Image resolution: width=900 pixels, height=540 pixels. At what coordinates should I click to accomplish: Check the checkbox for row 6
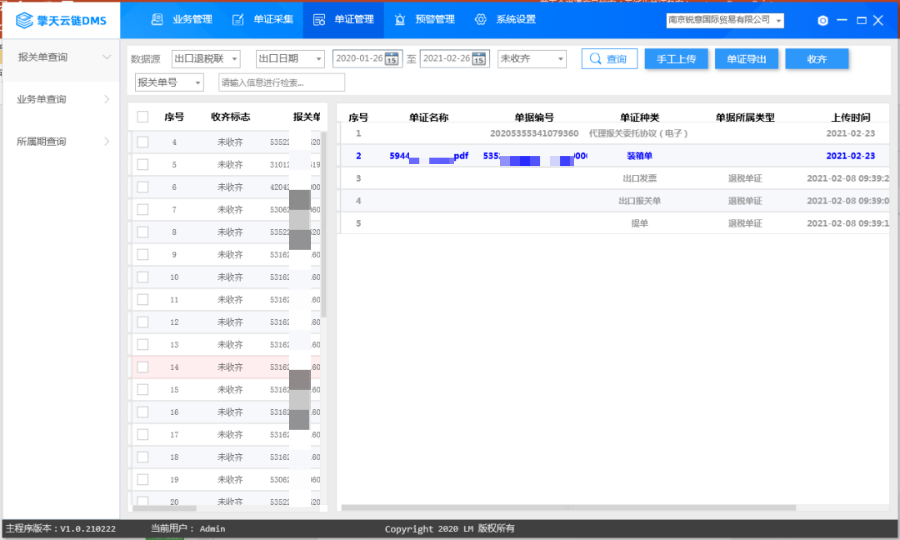pos(142,187)
